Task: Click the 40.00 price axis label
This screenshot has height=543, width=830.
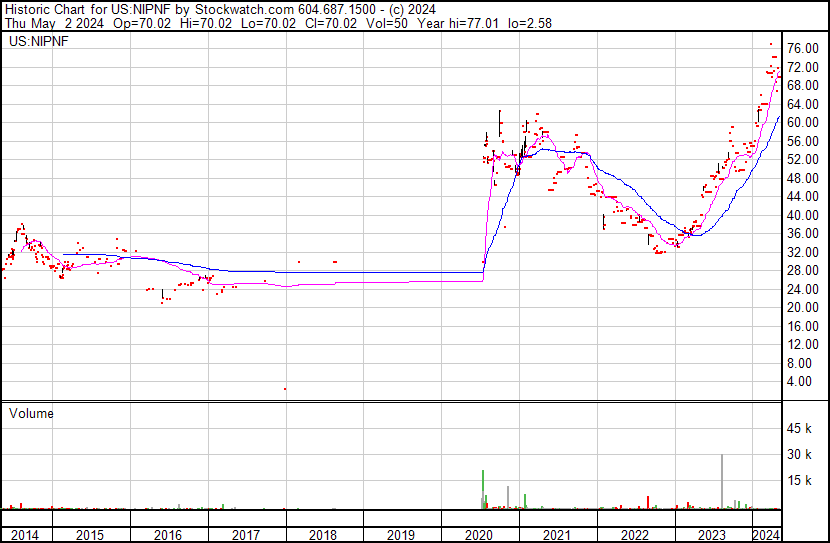Action: coord(803,215)
